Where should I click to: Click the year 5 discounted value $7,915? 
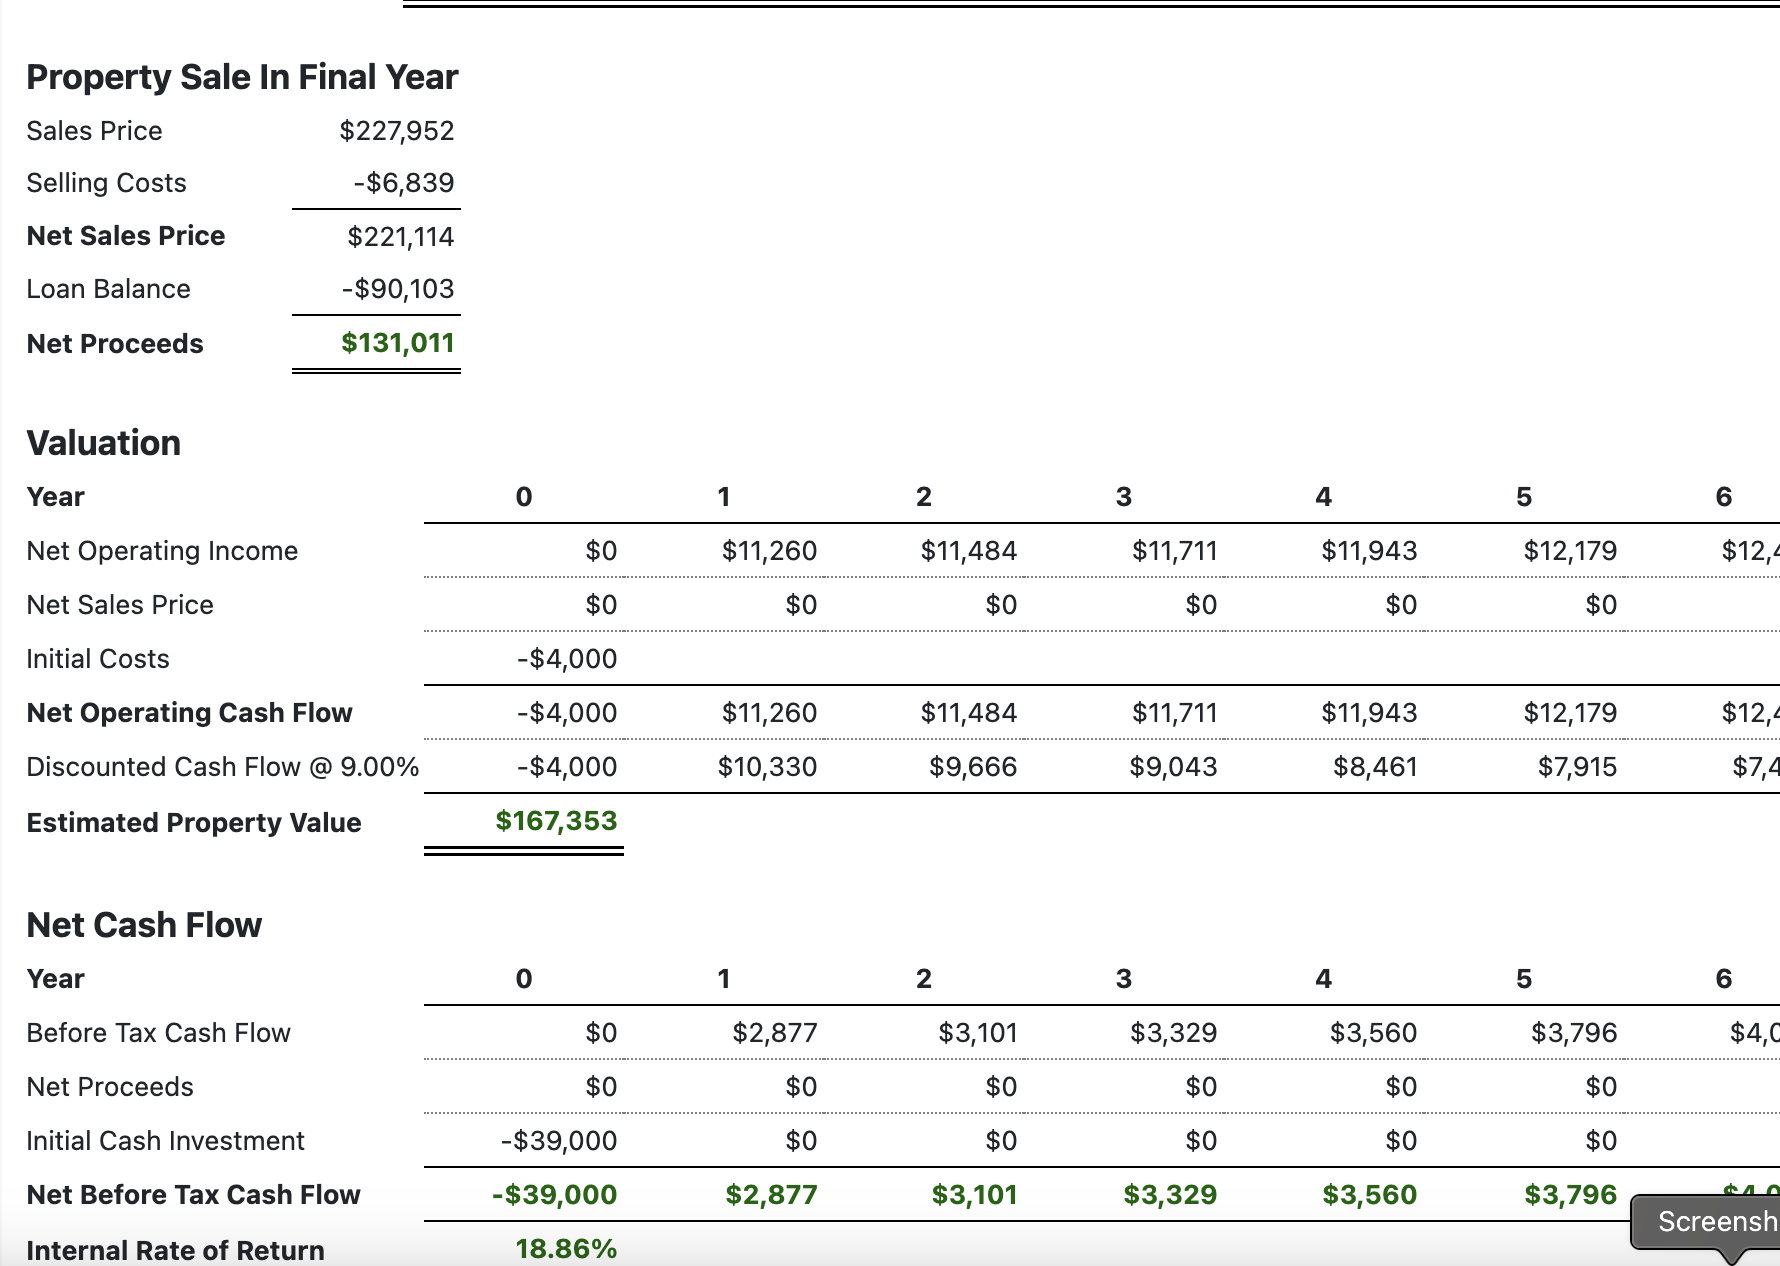pos(1577,767)
